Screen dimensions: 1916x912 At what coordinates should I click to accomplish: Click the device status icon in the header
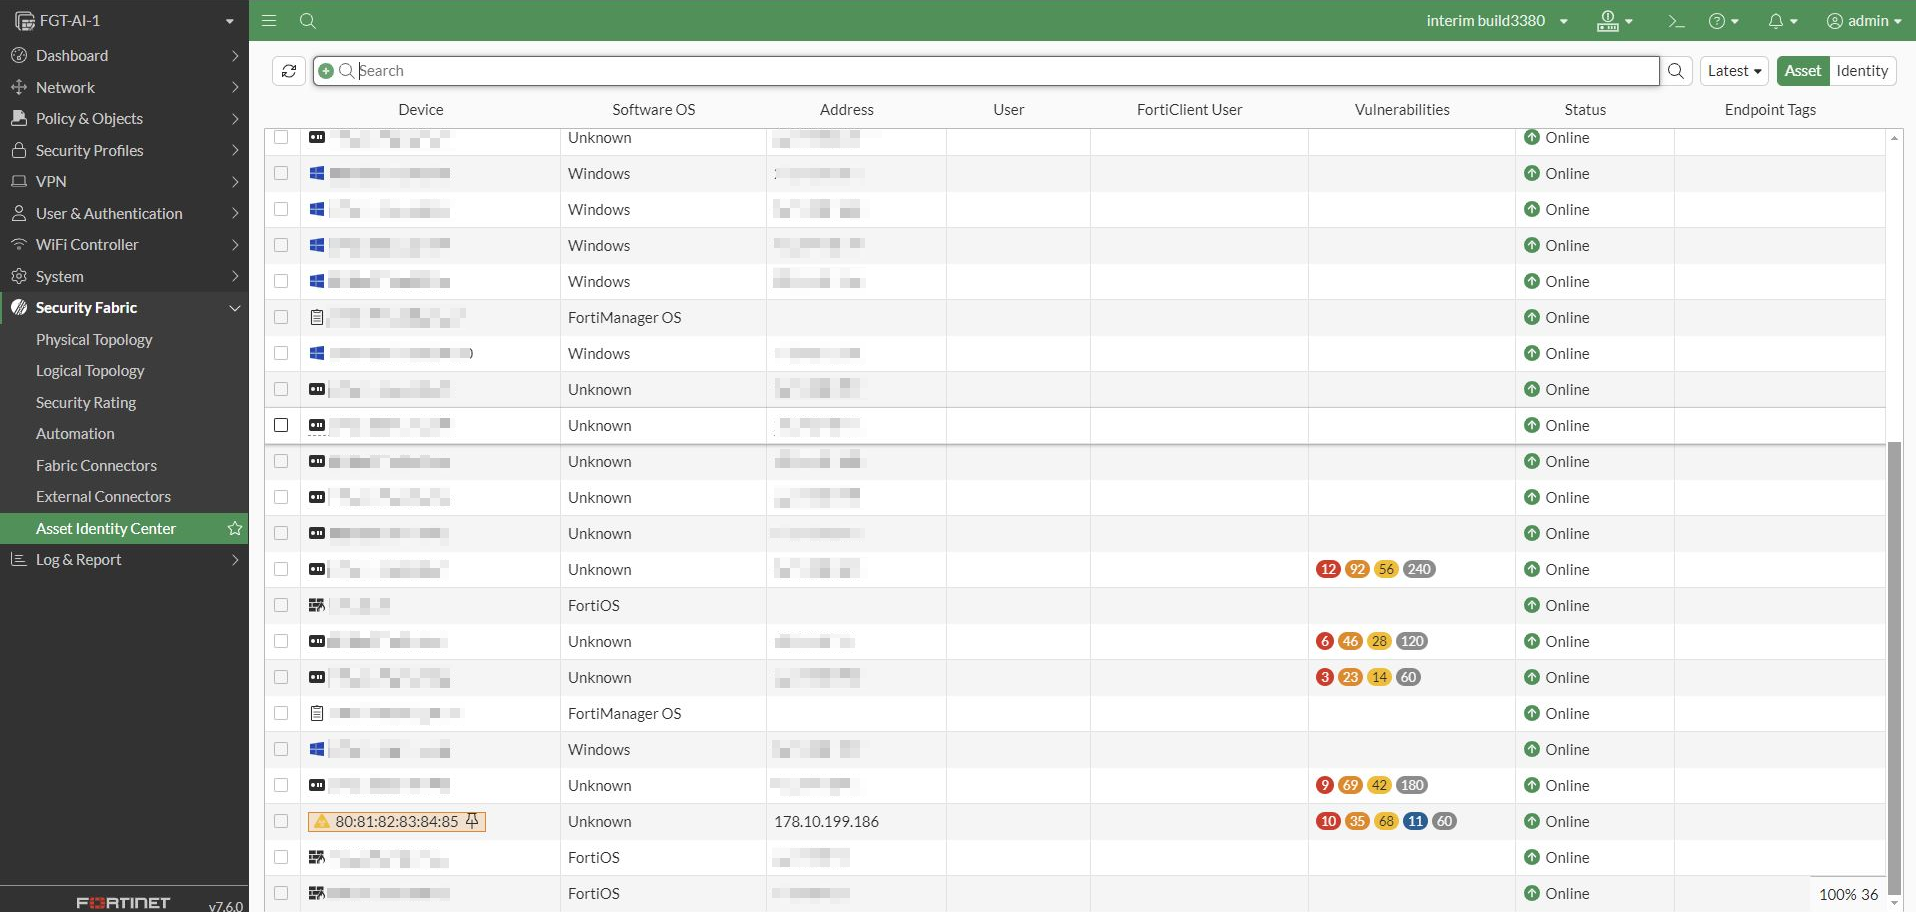[1609, 20]
